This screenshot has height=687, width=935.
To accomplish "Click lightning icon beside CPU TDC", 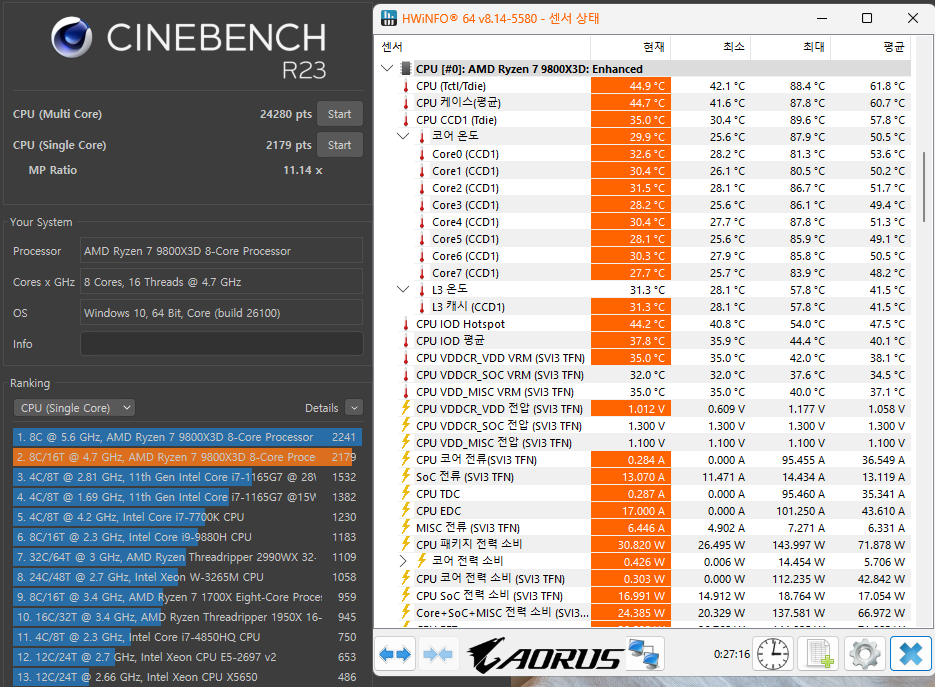I will click(x=406, y=494).
